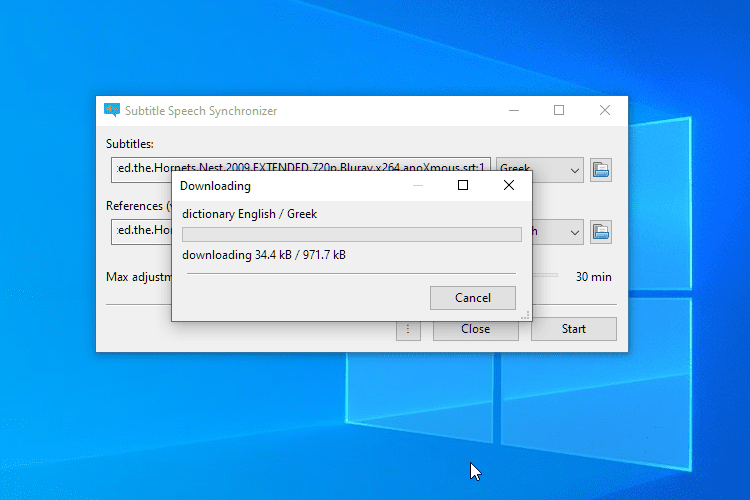Browse for reference file icon

601,232
